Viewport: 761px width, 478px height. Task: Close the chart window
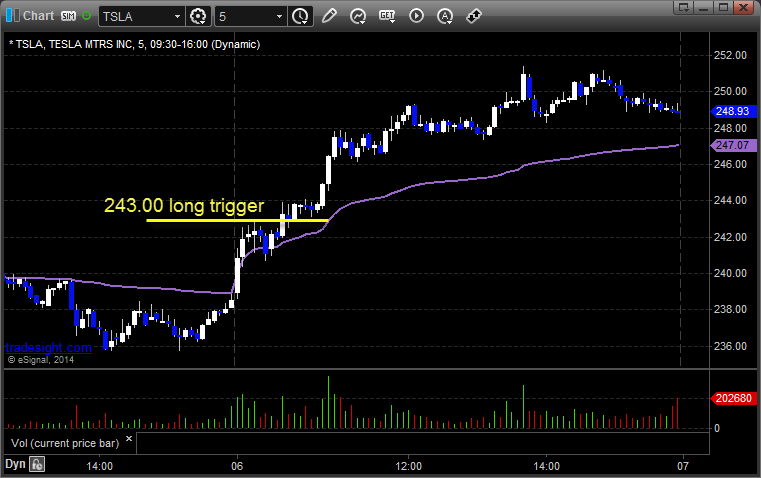[743, 7]
